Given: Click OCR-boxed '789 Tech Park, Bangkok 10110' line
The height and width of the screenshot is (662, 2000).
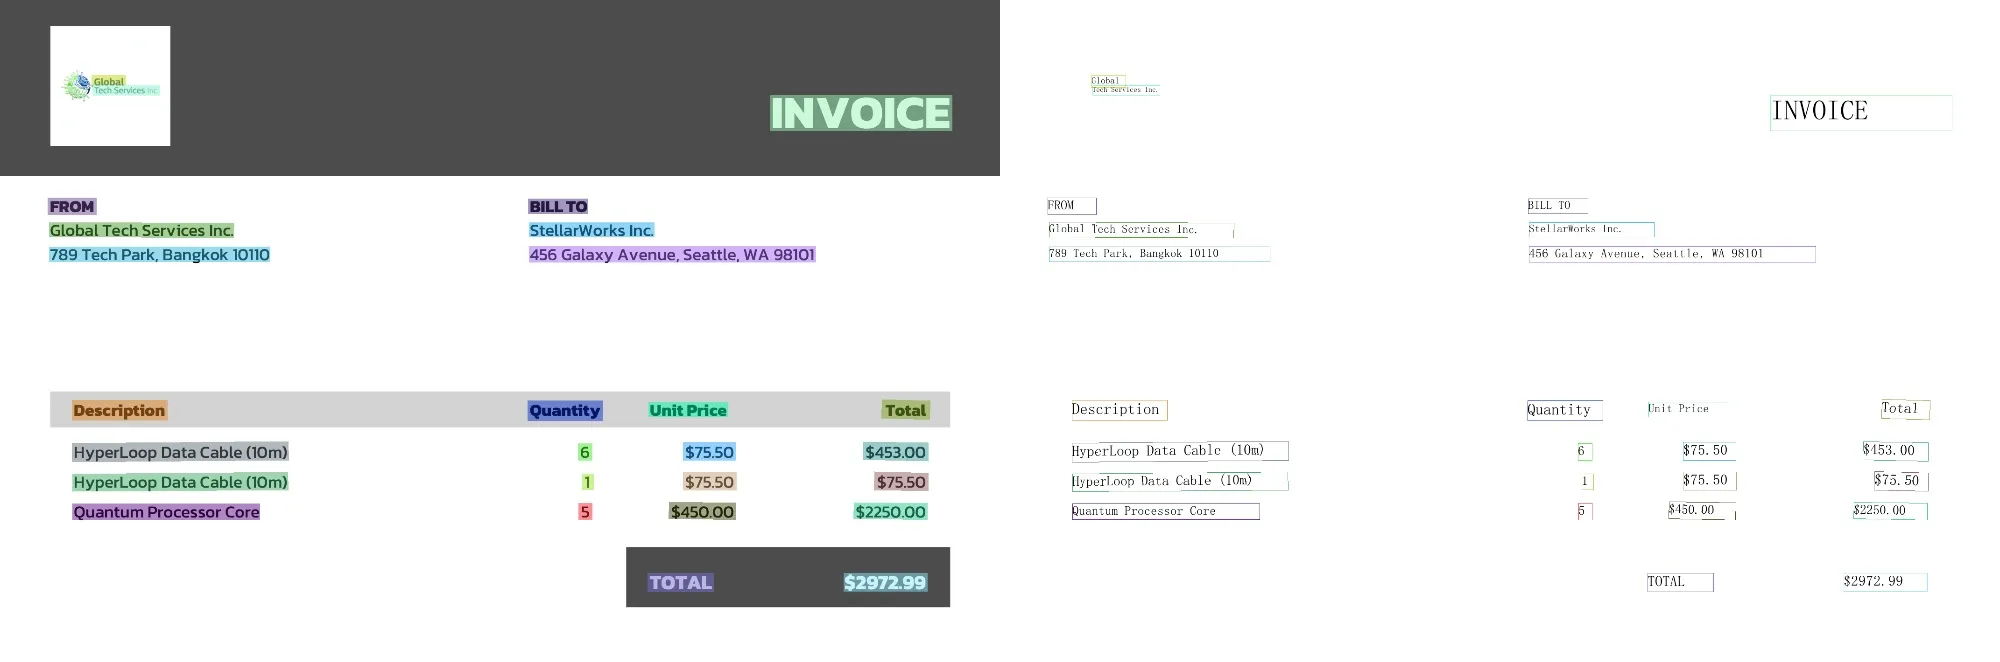Looking at the screenshot, I should click(1159, 254).
